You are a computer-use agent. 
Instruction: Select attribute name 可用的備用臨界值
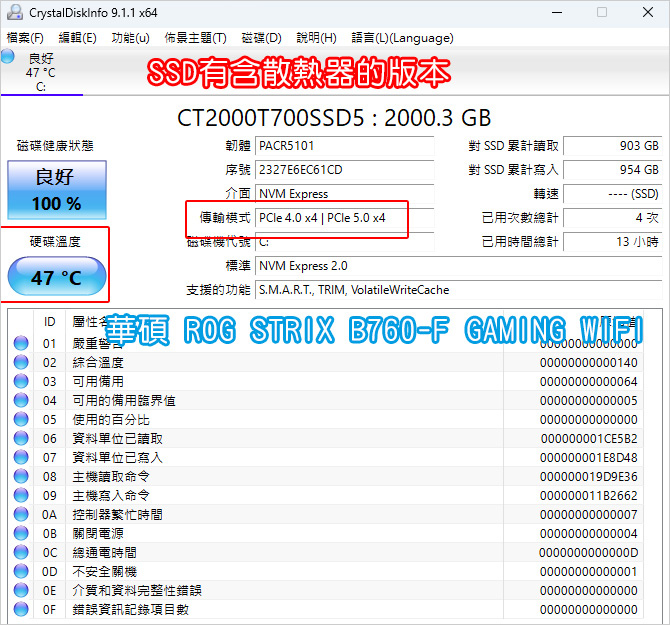tap(124, 401)
